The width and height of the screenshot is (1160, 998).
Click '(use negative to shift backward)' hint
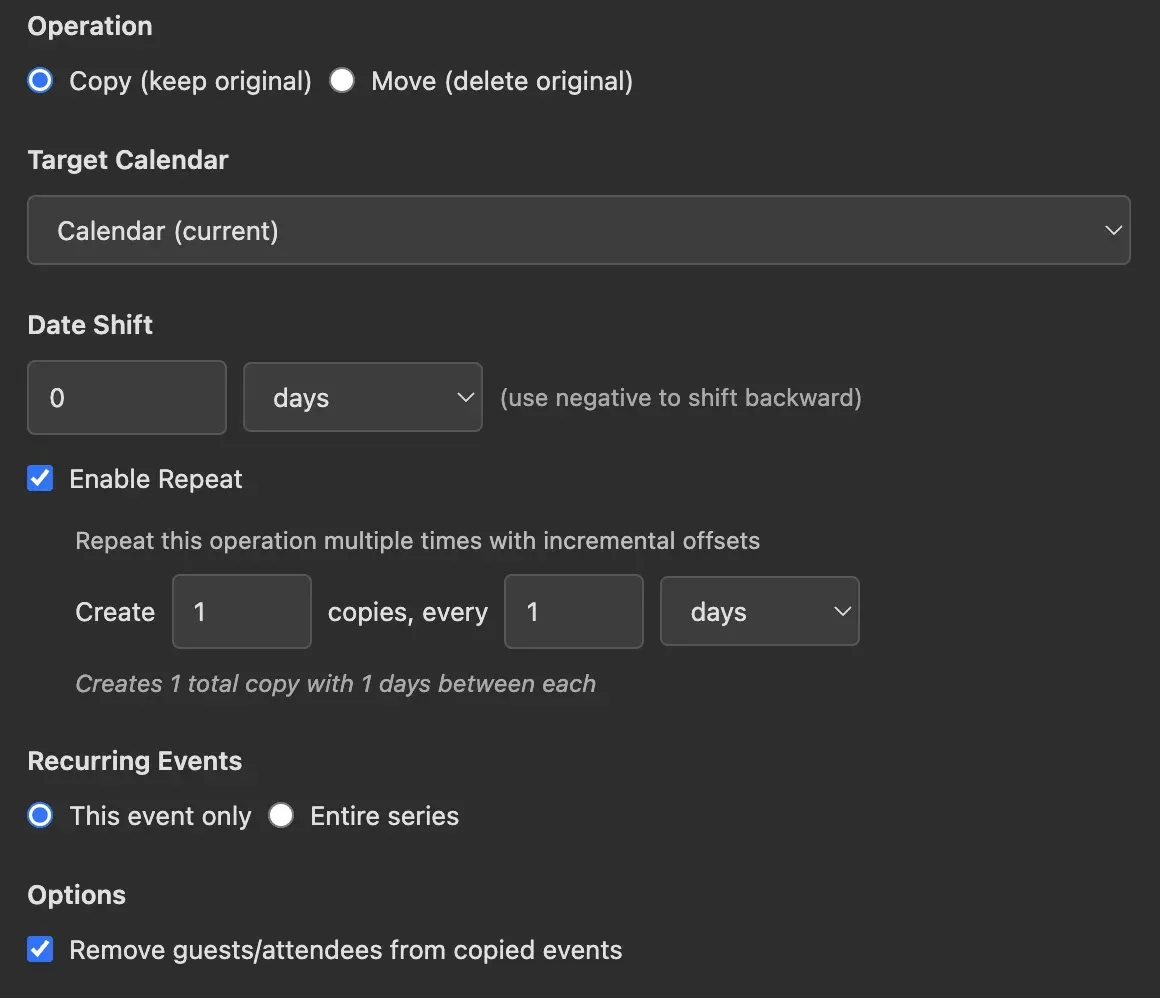tap(681, 398)
